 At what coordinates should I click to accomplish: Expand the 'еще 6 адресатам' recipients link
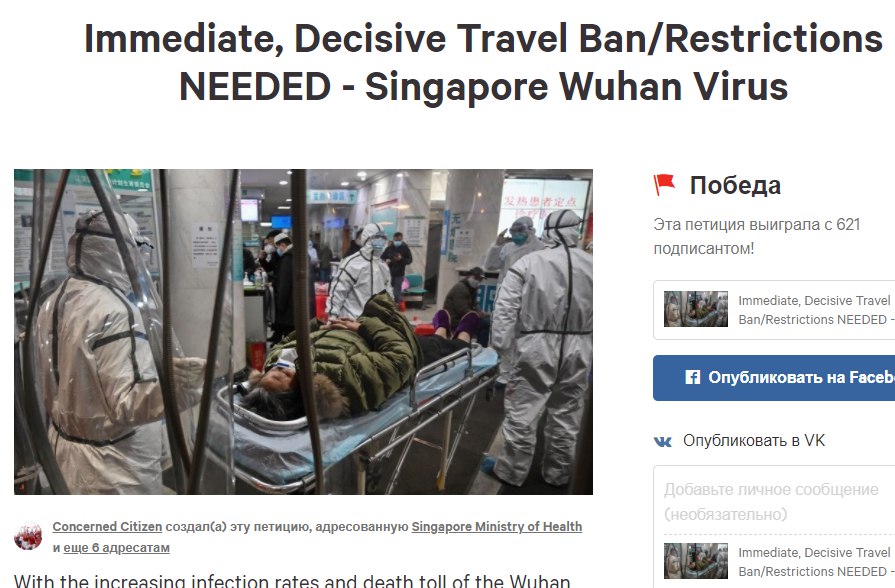(116, 547)
